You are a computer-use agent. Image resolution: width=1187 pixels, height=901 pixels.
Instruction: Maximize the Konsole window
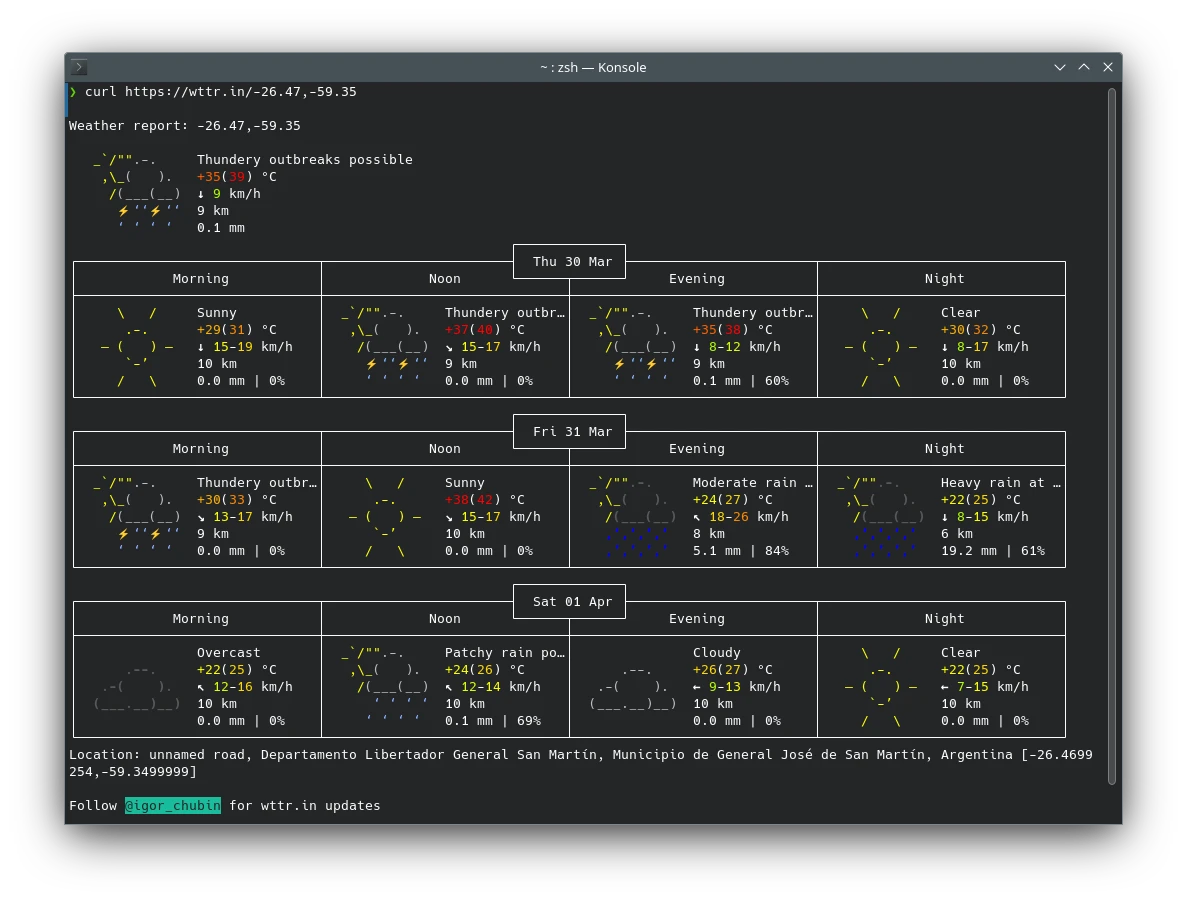coord(1084,67)
